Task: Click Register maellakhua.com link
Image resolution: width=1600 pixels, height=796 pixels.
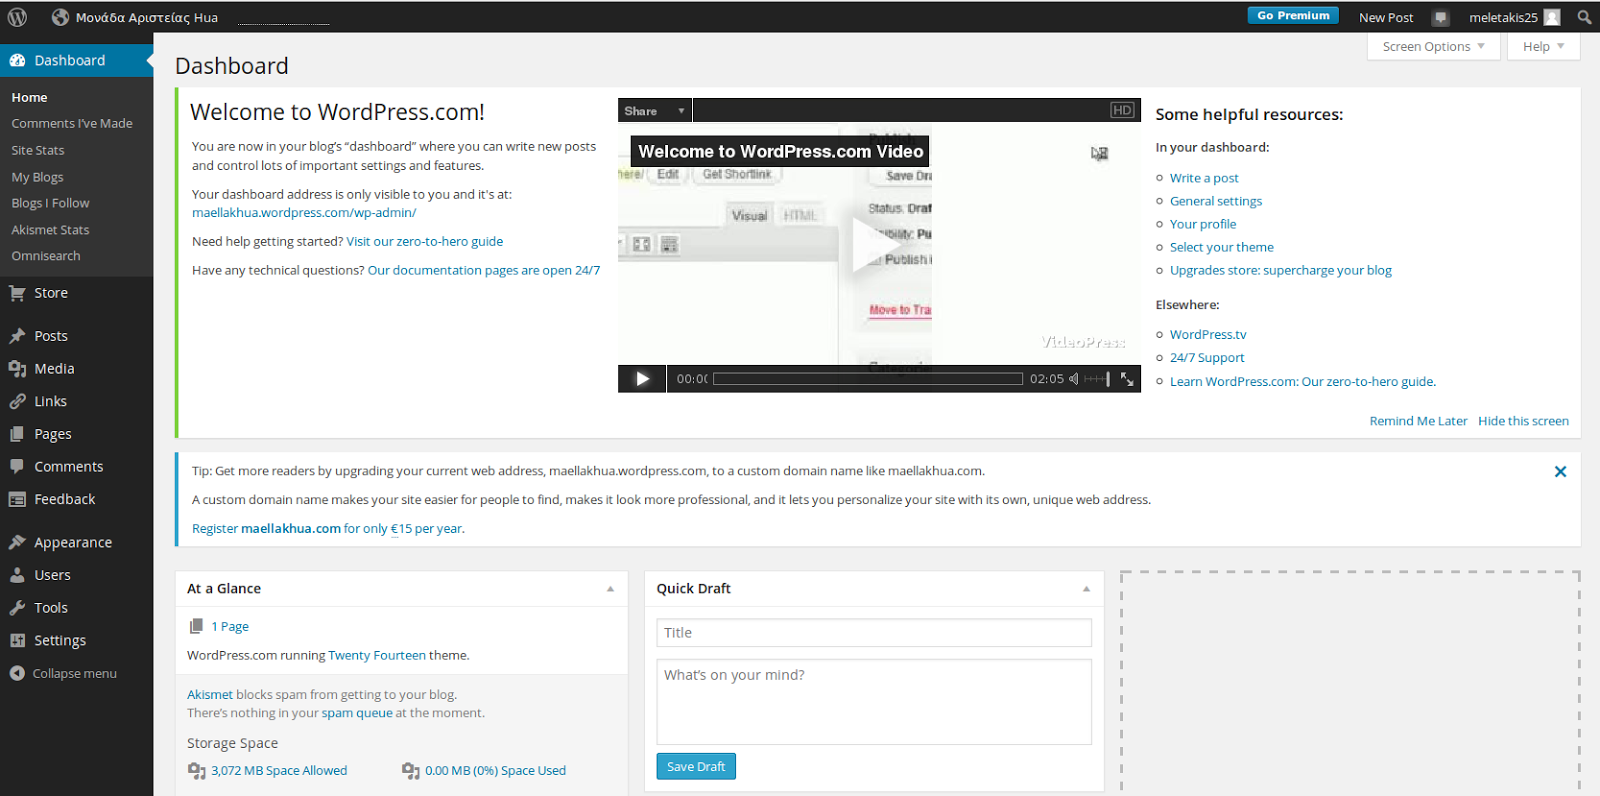Action: click(x=327, y=528)
